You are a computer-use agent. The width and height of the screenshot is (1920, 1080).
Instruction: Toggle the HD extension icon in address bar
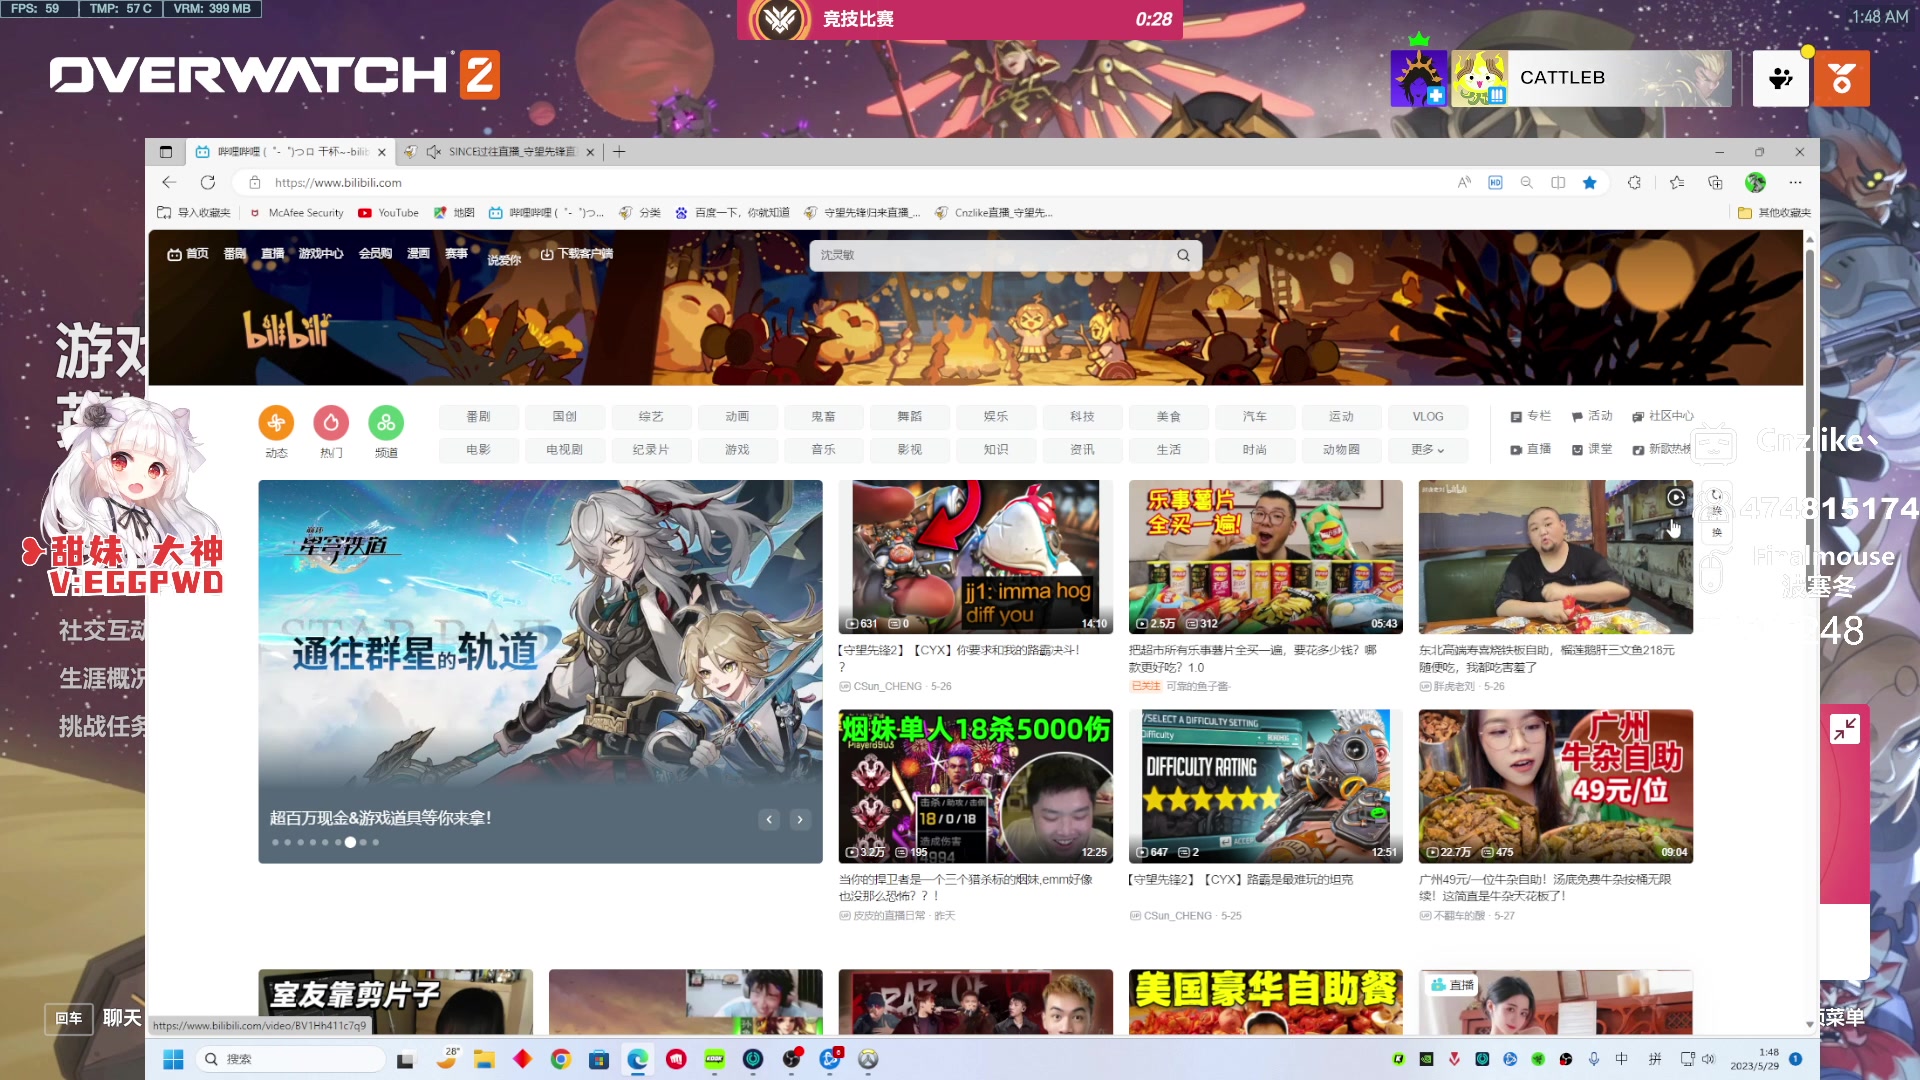pos(1495,182)
